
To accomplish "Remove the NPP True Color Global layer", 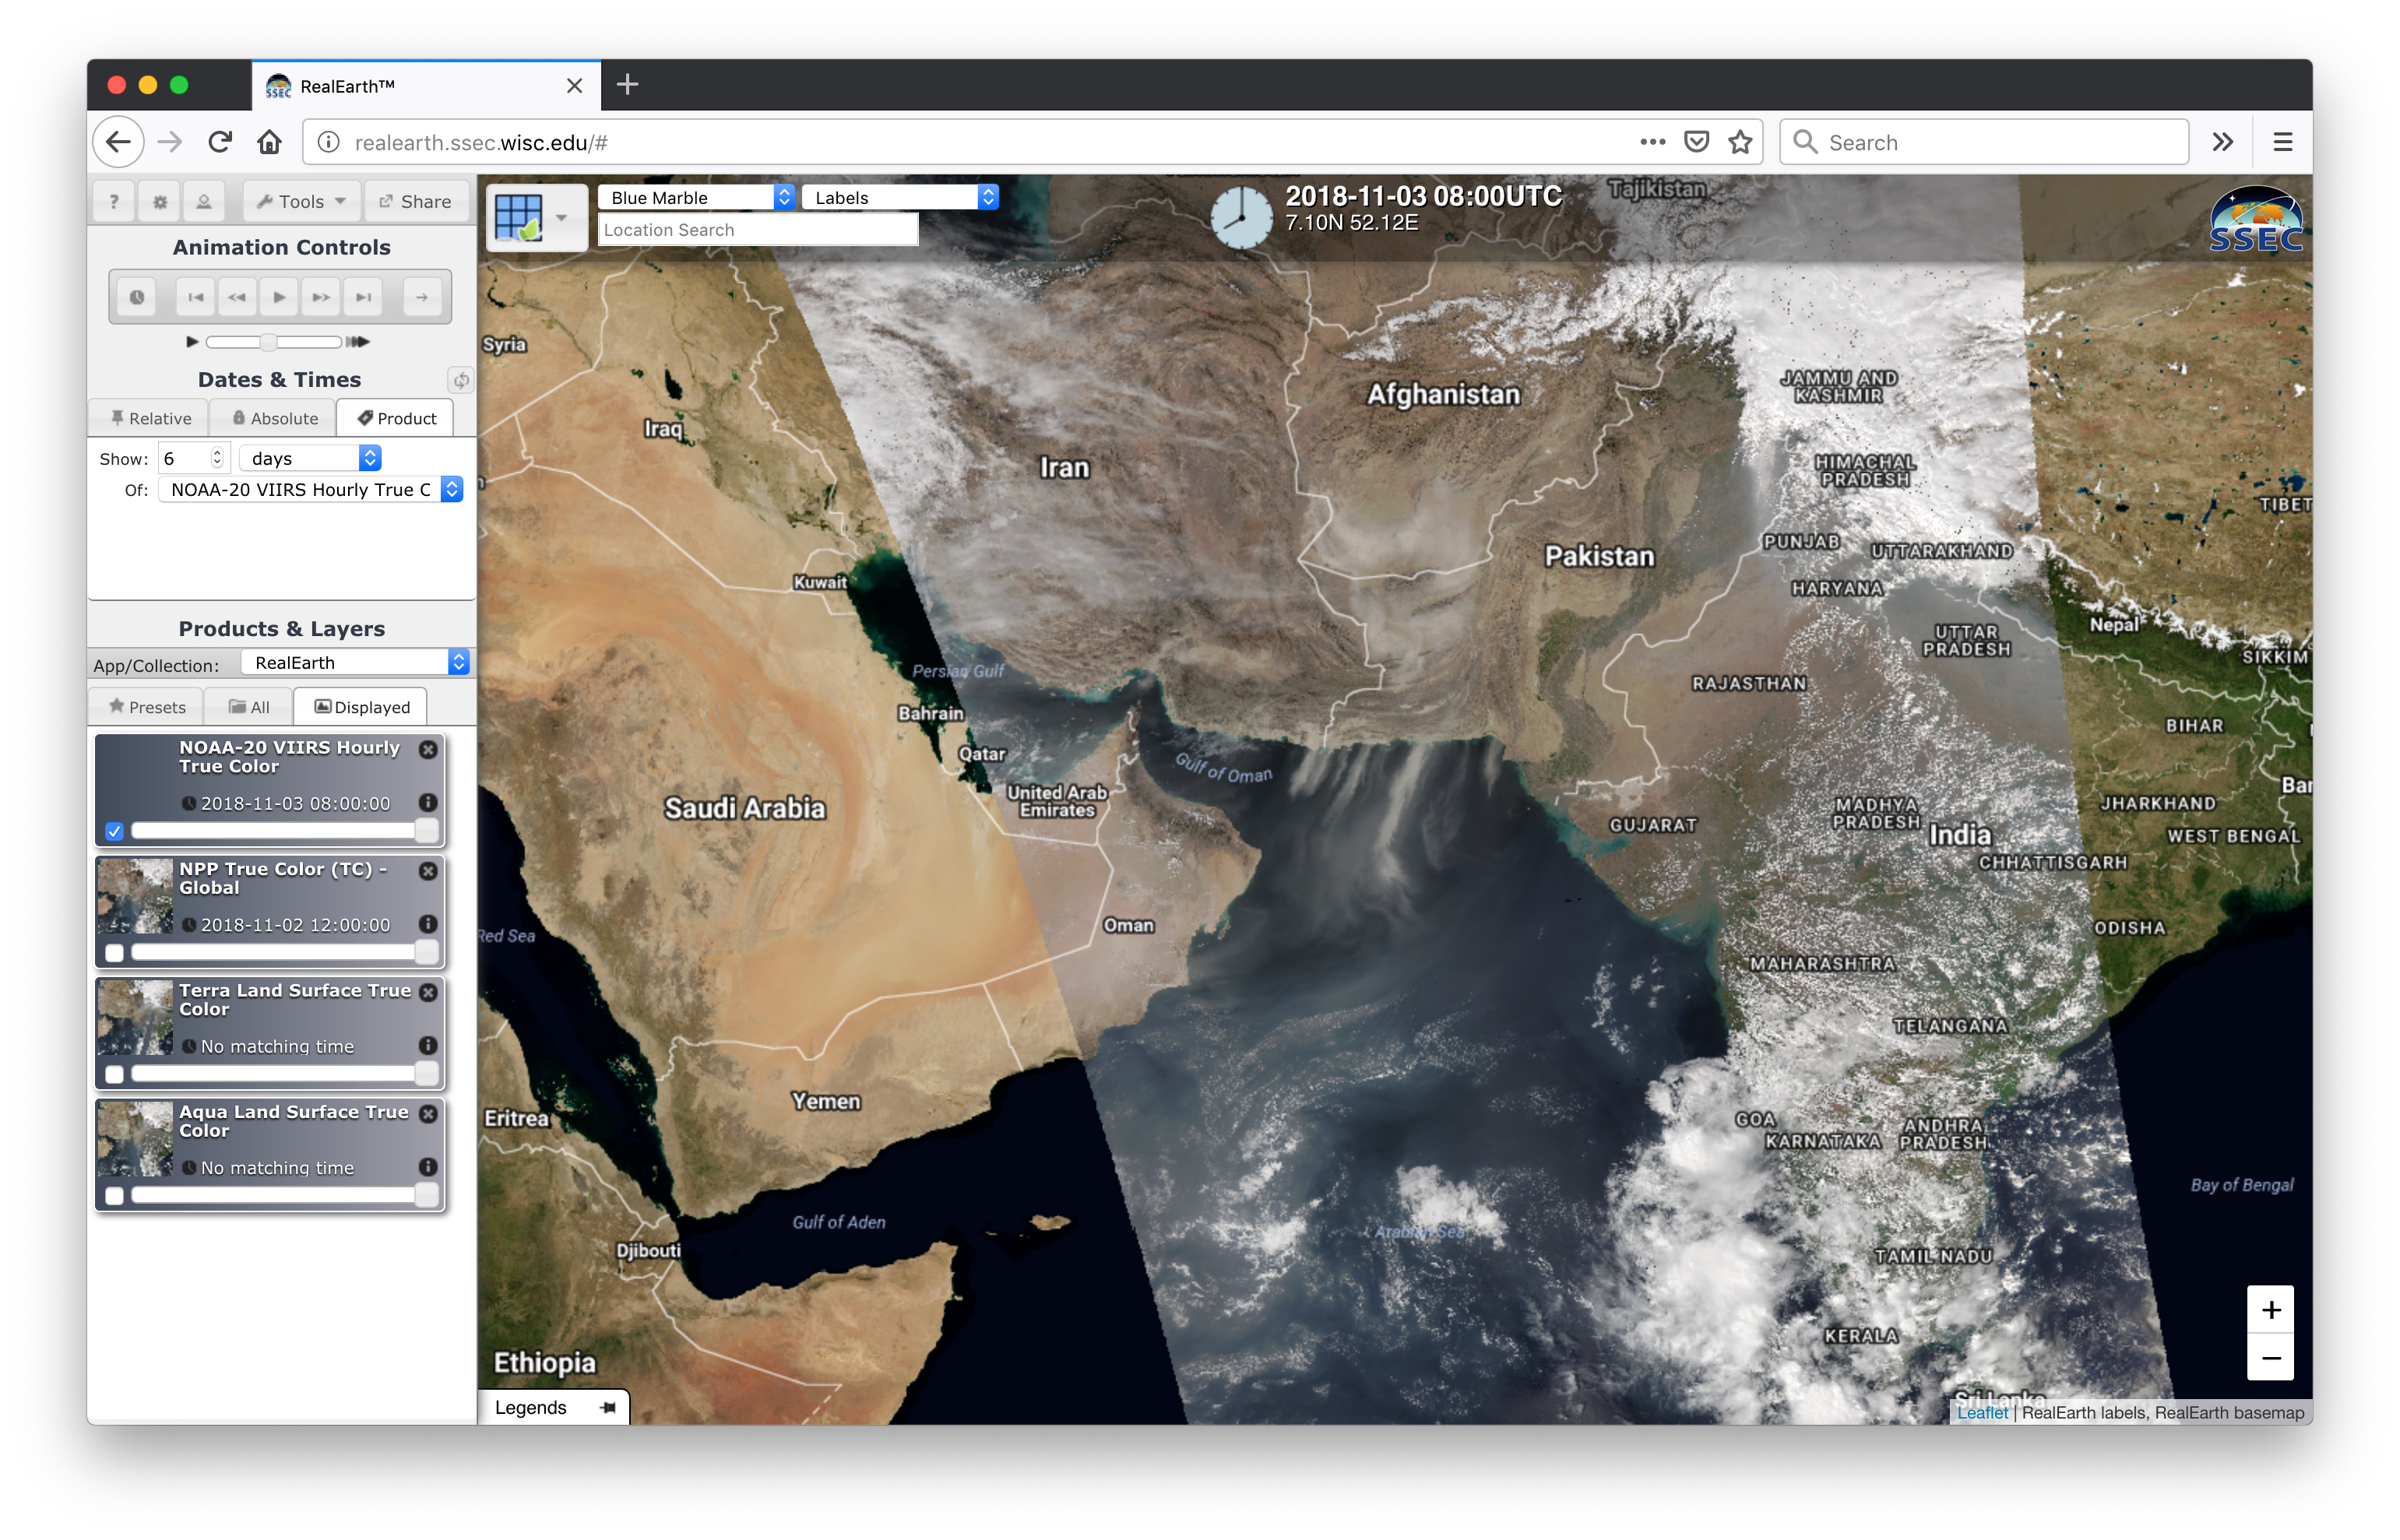I will coord(428,871).
